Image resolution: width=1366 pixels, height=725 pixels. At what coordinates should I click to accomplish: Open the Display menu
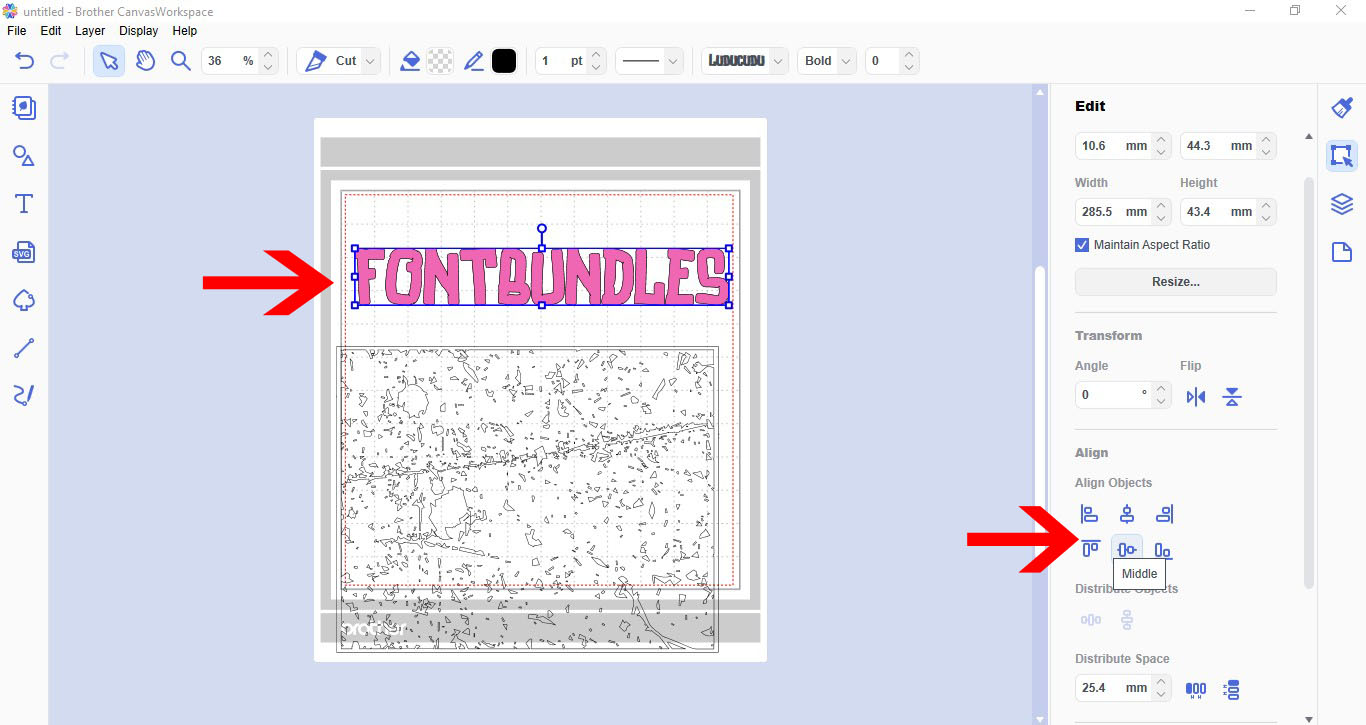click(139, 31)
